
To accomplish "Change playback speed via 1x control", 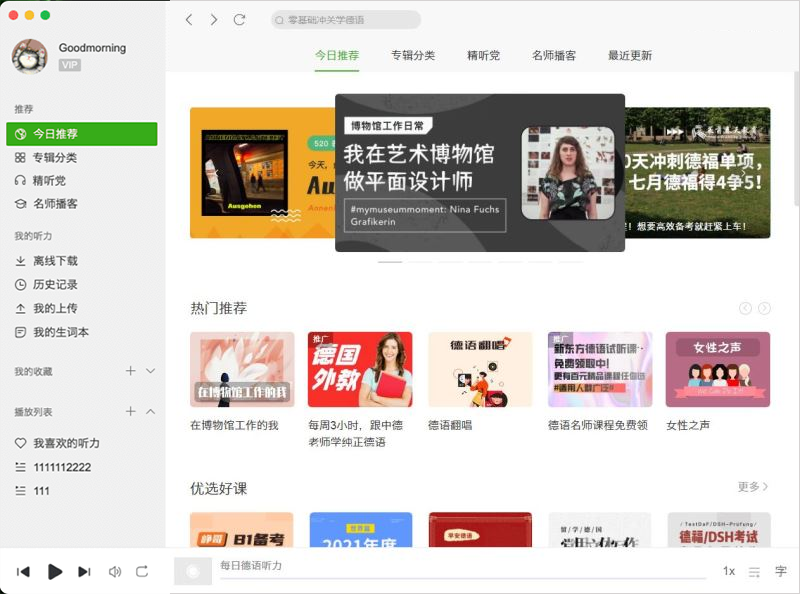I will click(x=728, y=571).
